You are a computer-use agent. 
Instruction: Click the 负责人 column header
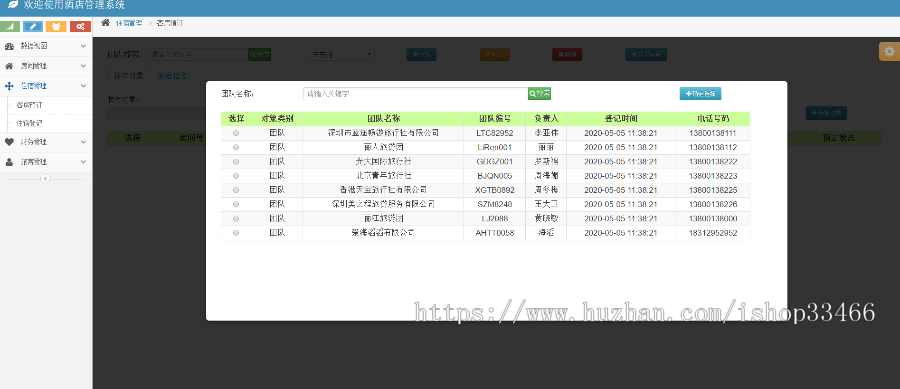pyautogui.click(x=546, y=119)
